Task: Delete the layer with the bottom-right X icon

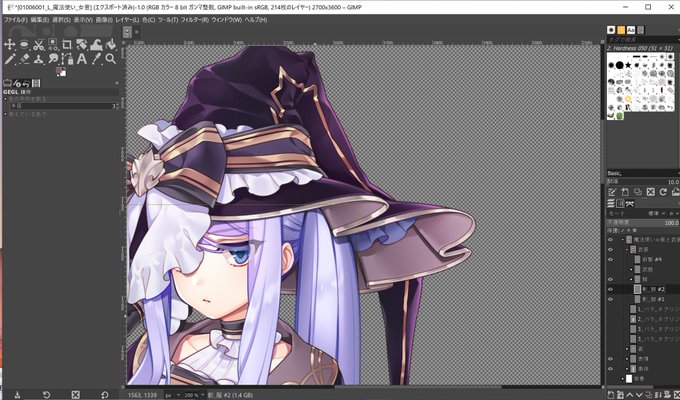Action: [x=676, y=395]
